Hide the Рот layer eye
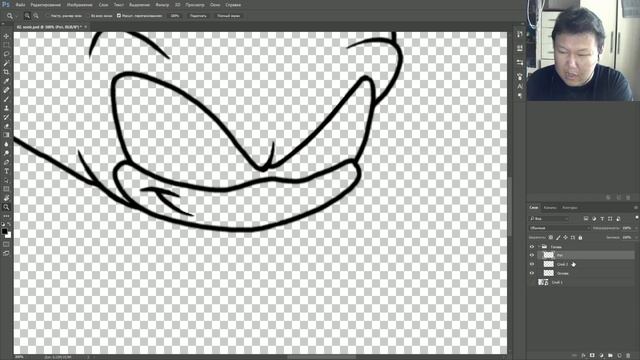 pos(532,255)
